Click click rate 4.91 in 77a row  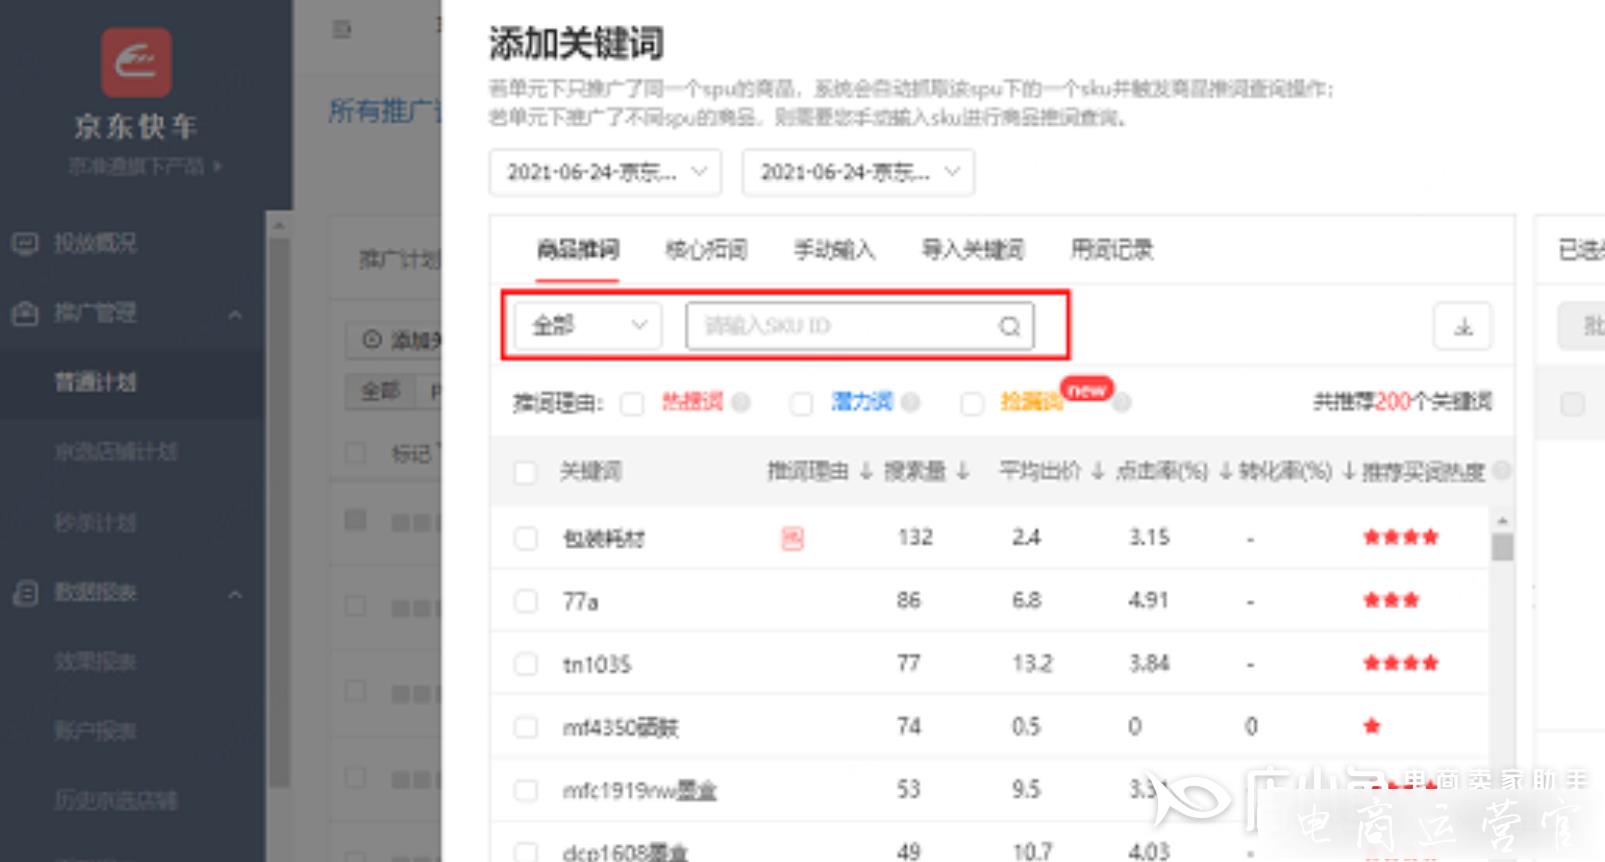tap(1148, 600)
